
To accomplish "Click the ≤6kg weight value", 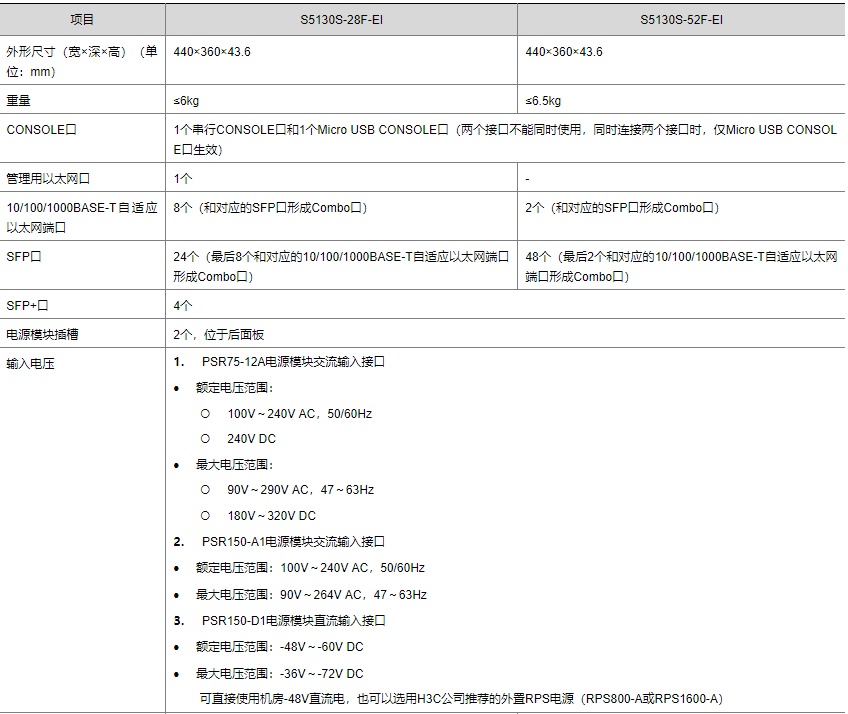I will point(186,101).
